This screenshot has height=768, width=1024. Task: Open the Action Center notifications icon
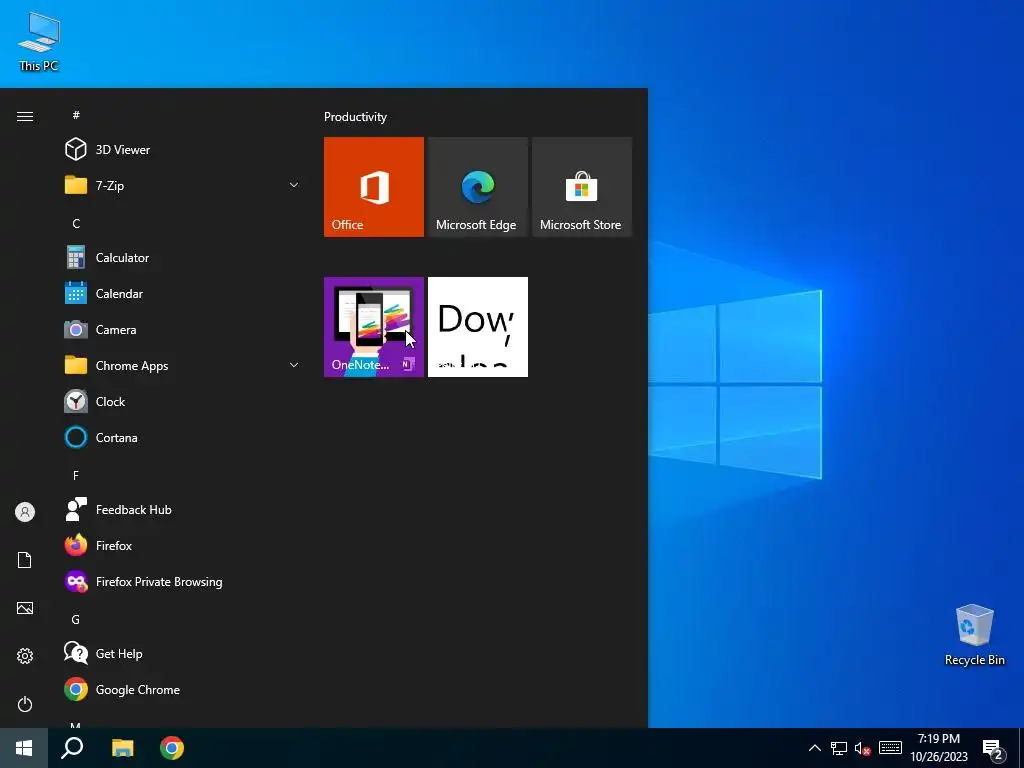993,748
